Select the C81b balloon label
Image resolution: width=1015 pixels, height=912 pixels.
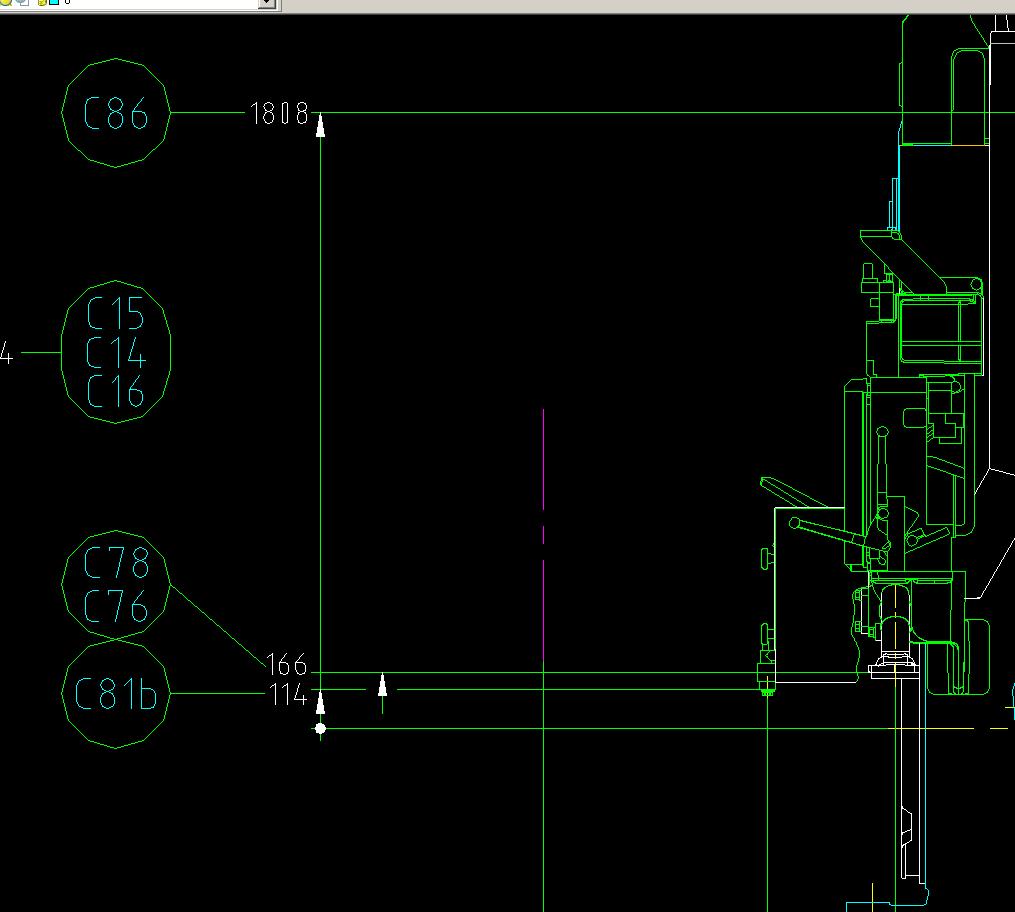[116, 693]
